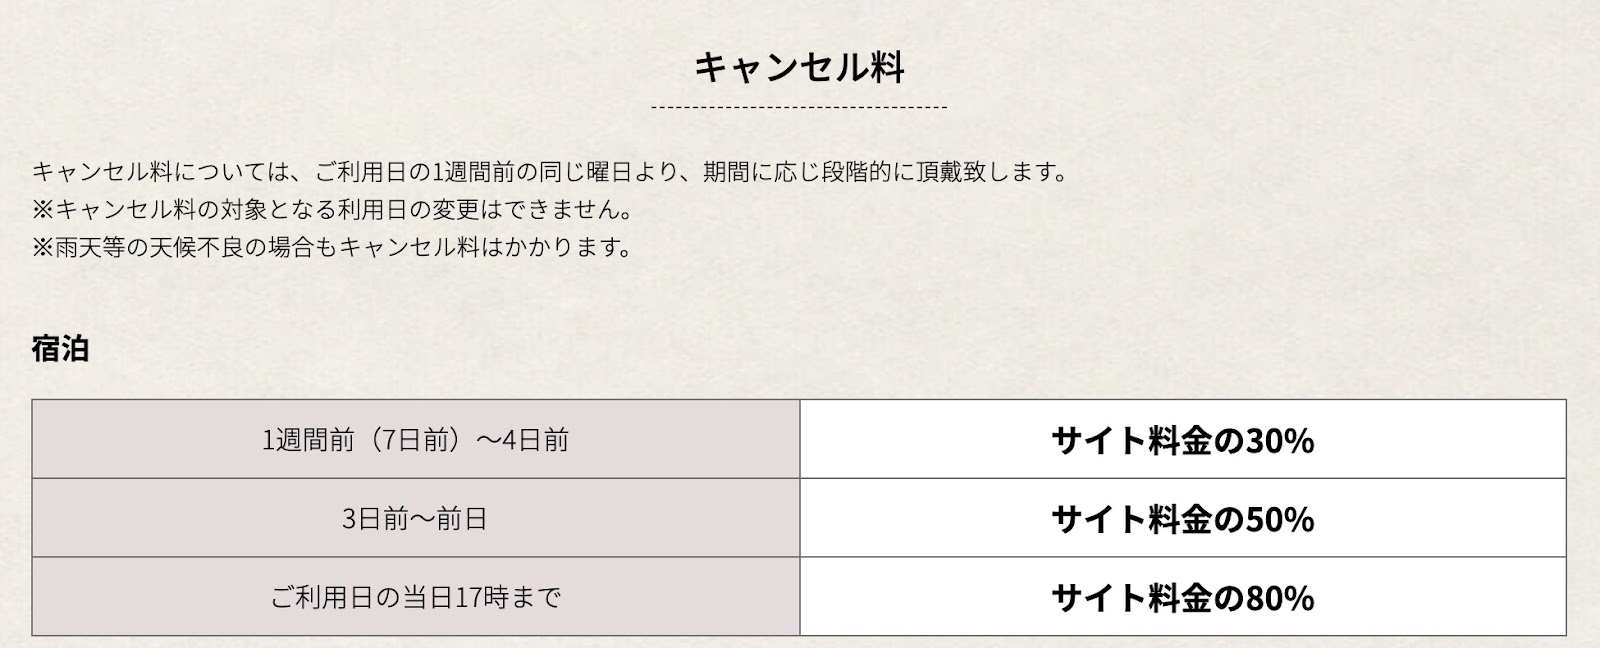Click the ※ mark before 雨天等
Image resolution: width=1600 pixels, height=648 pixels.
tap(43, 247)
